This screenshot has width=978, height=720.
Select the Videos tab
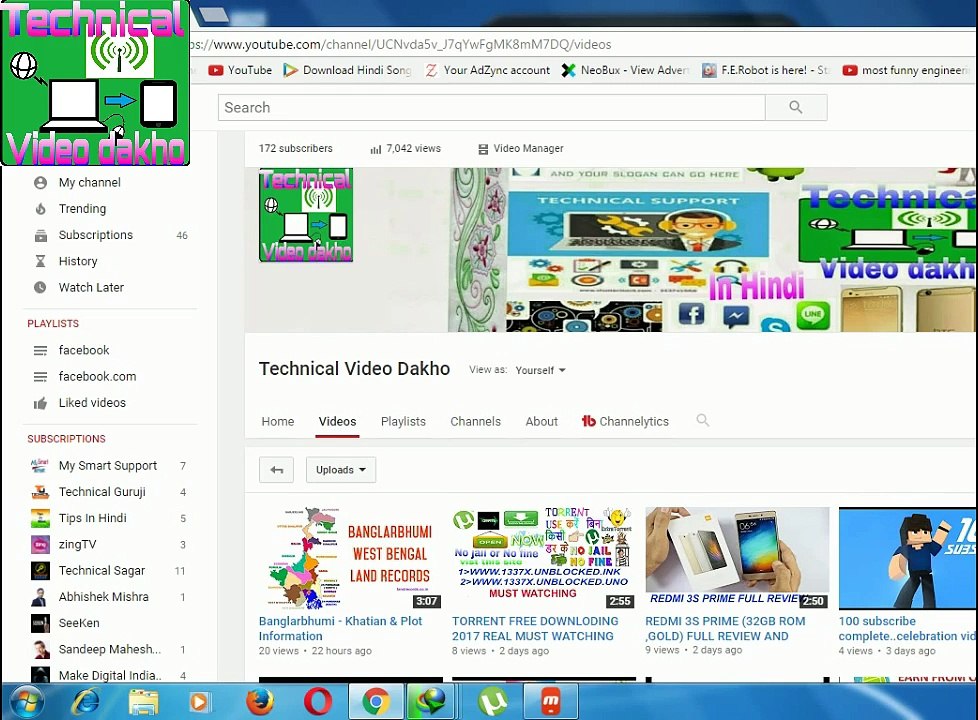[x=337, y=422]
